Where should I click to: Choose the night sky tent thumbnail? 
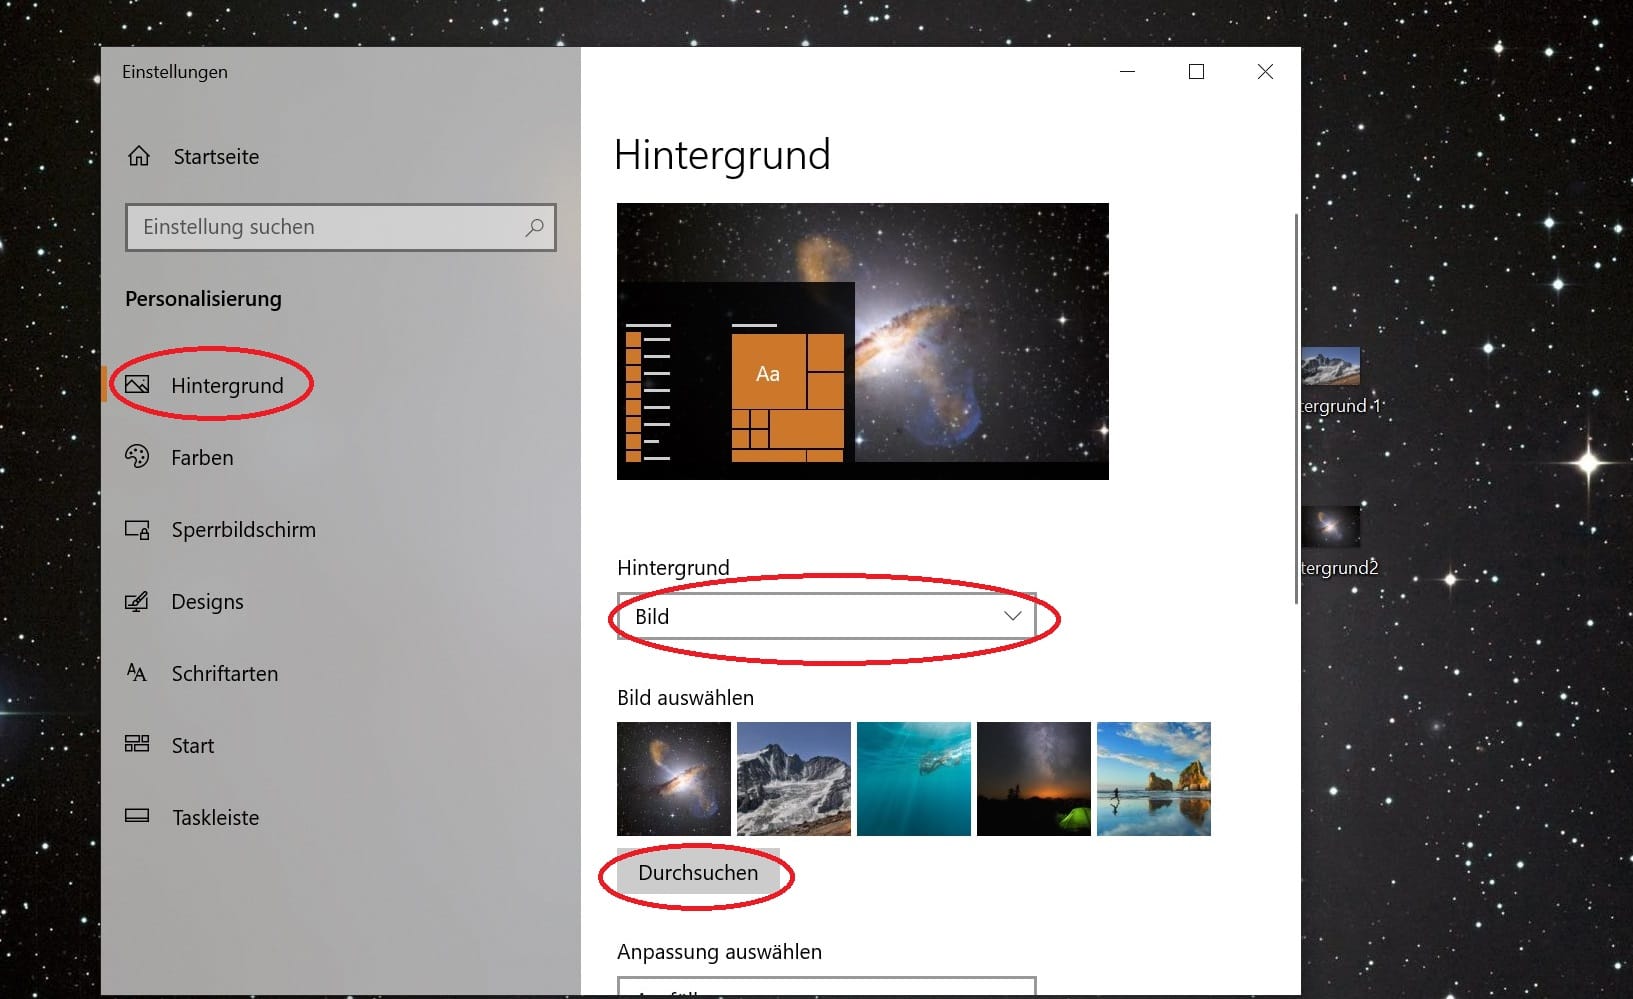(1034, 779)
